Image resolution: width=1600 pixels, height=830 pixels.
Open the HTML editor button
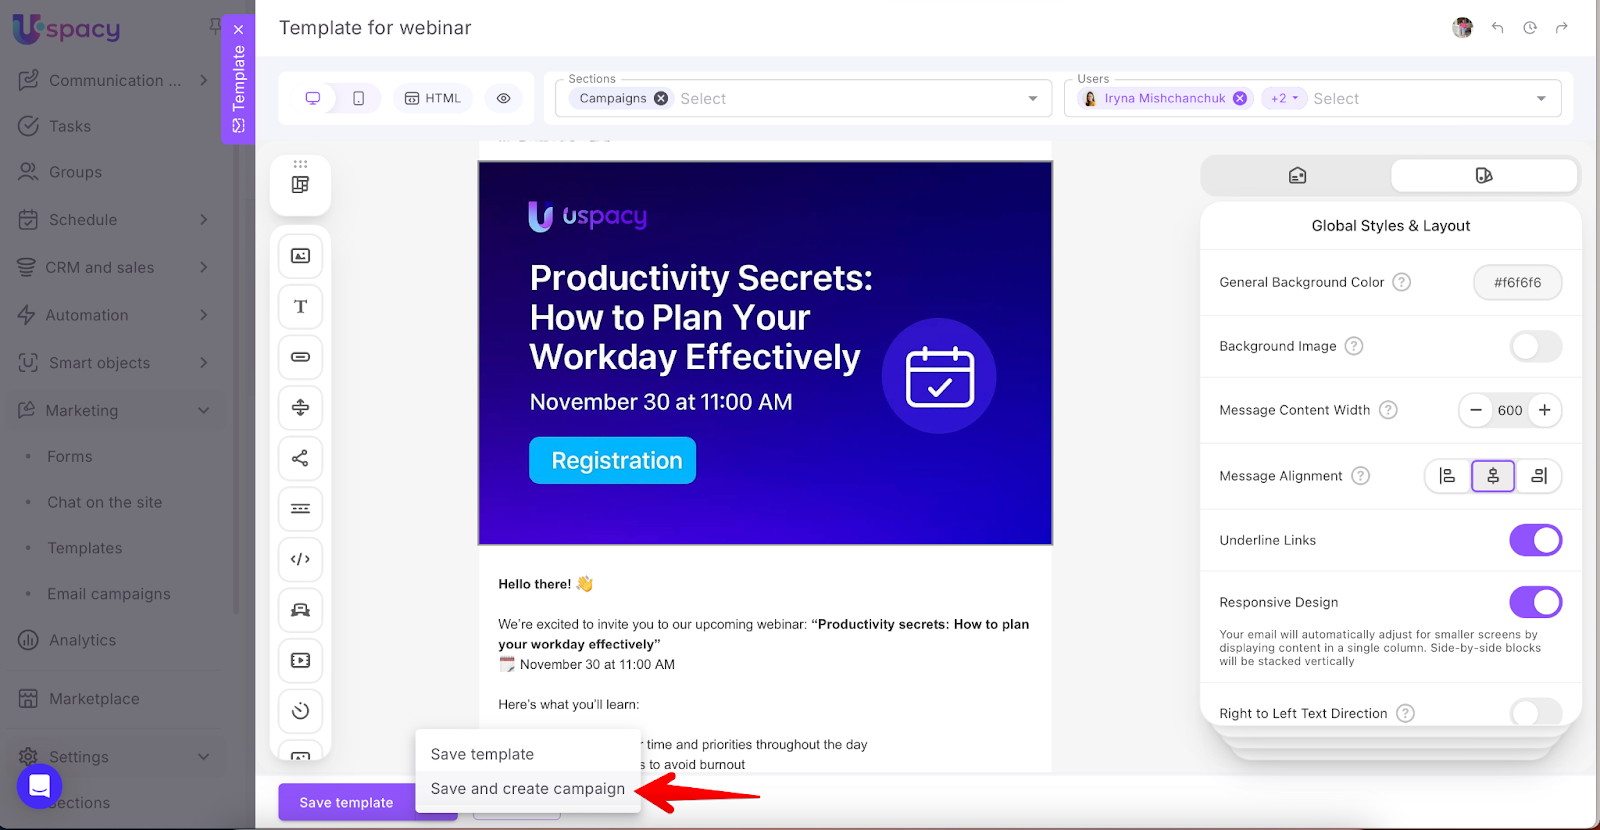pos(433,98)
